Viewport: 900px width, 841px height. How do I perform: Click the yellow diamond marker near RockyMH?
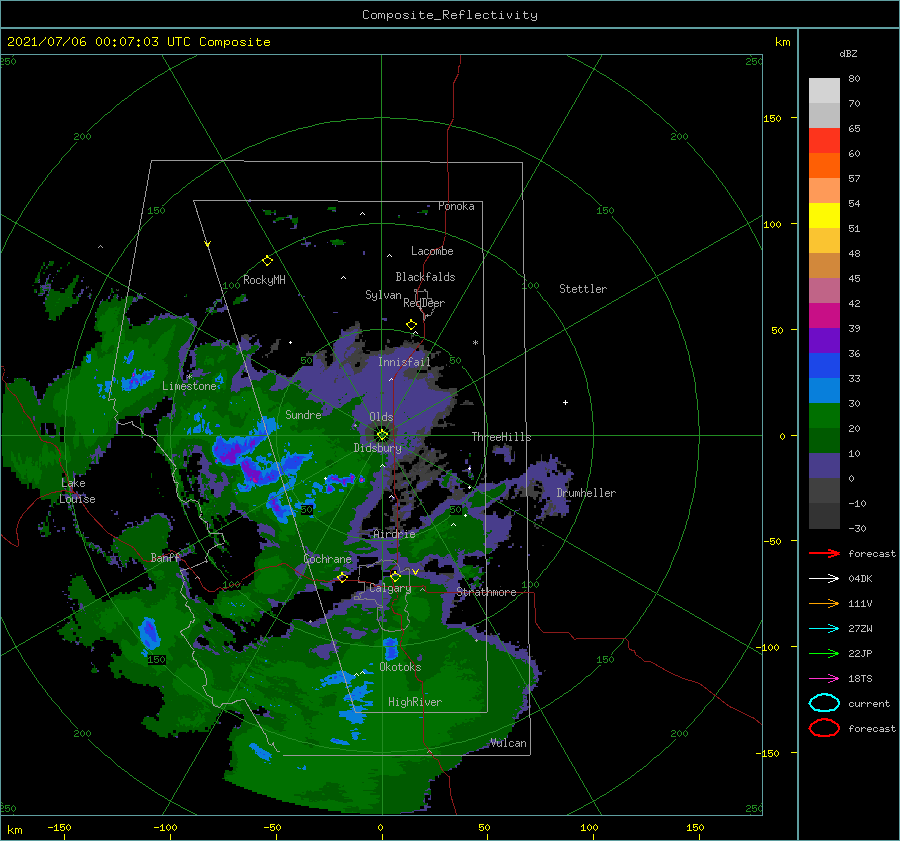pos(267,261)
